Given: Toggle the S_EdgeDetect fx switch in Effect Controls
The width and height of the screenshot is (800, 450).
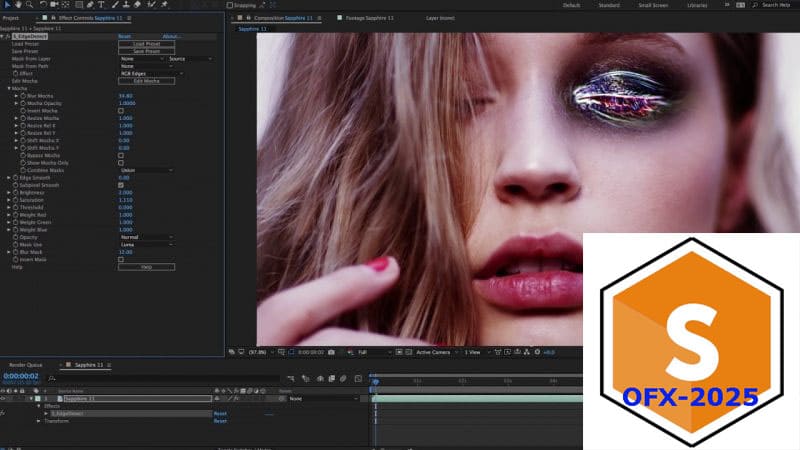Looking at the screenshot, I should tap(8, 37).
